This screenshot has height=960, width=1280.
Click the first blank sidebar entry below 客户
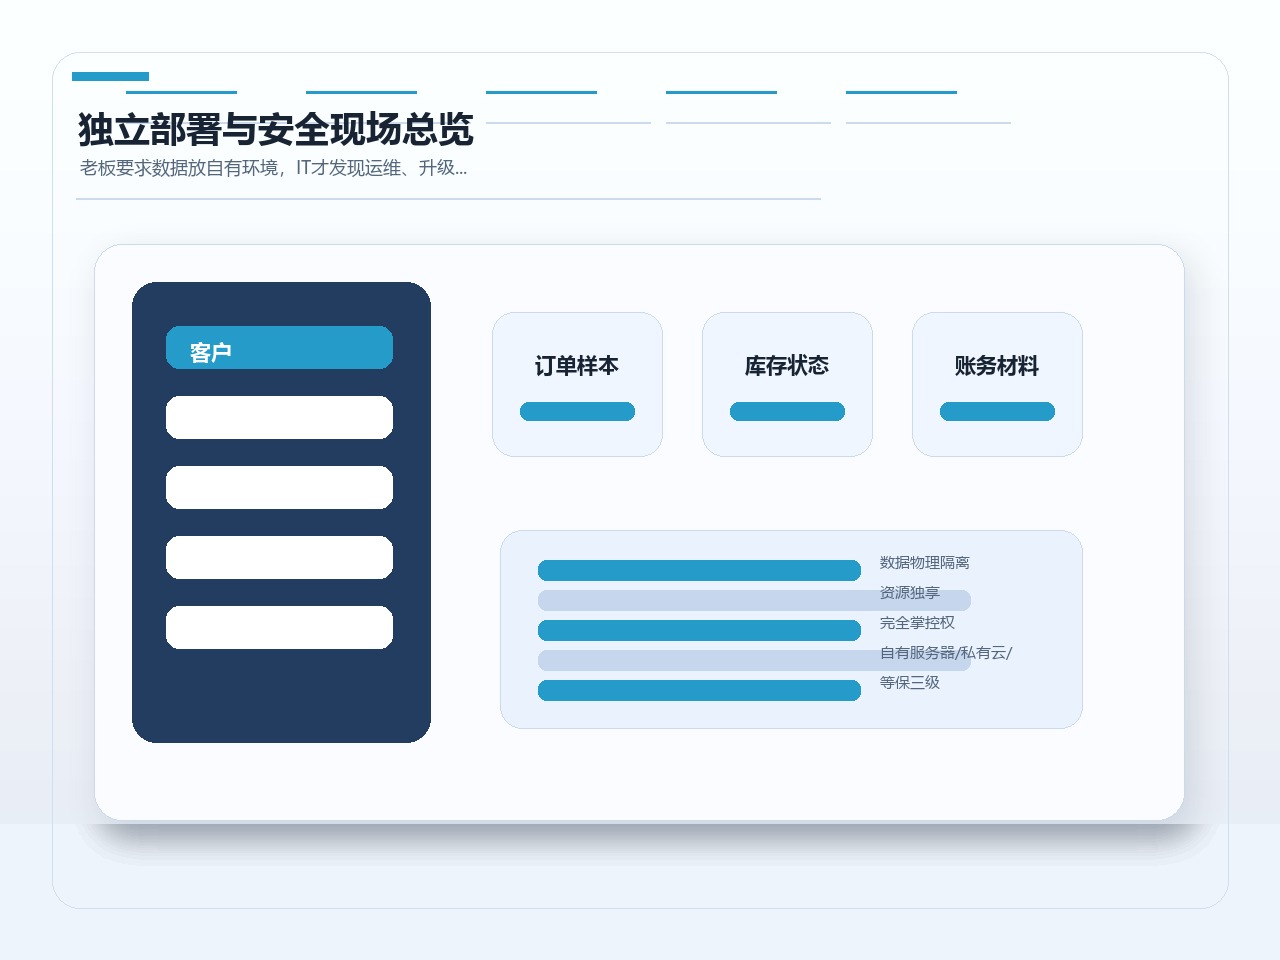click(279, 417)
